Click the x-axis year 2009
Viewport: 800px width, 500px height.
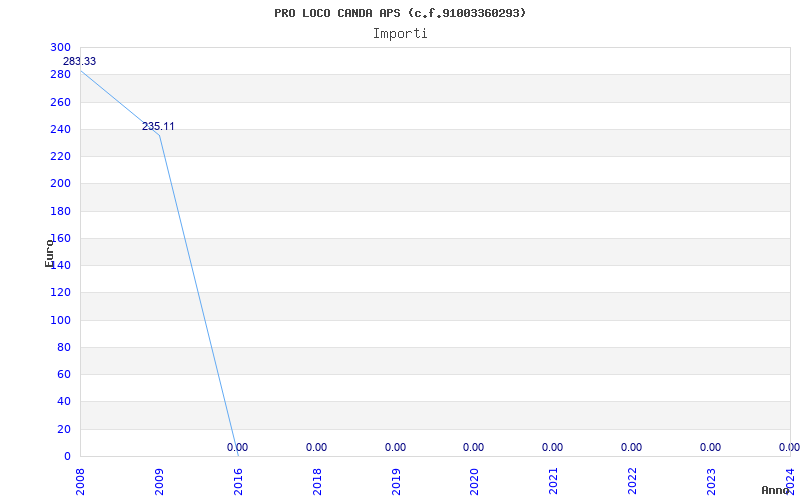tap(160, 482)
